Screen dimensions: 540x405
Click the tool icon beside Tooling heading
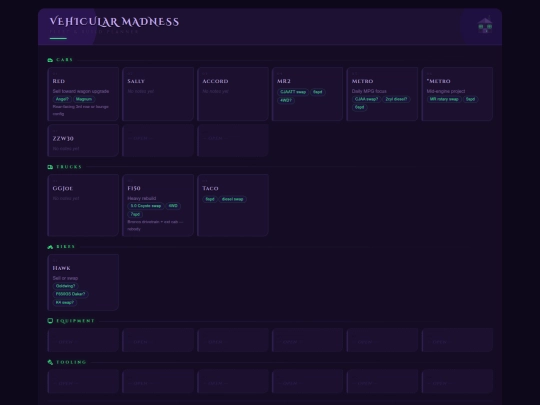point(50,362)
